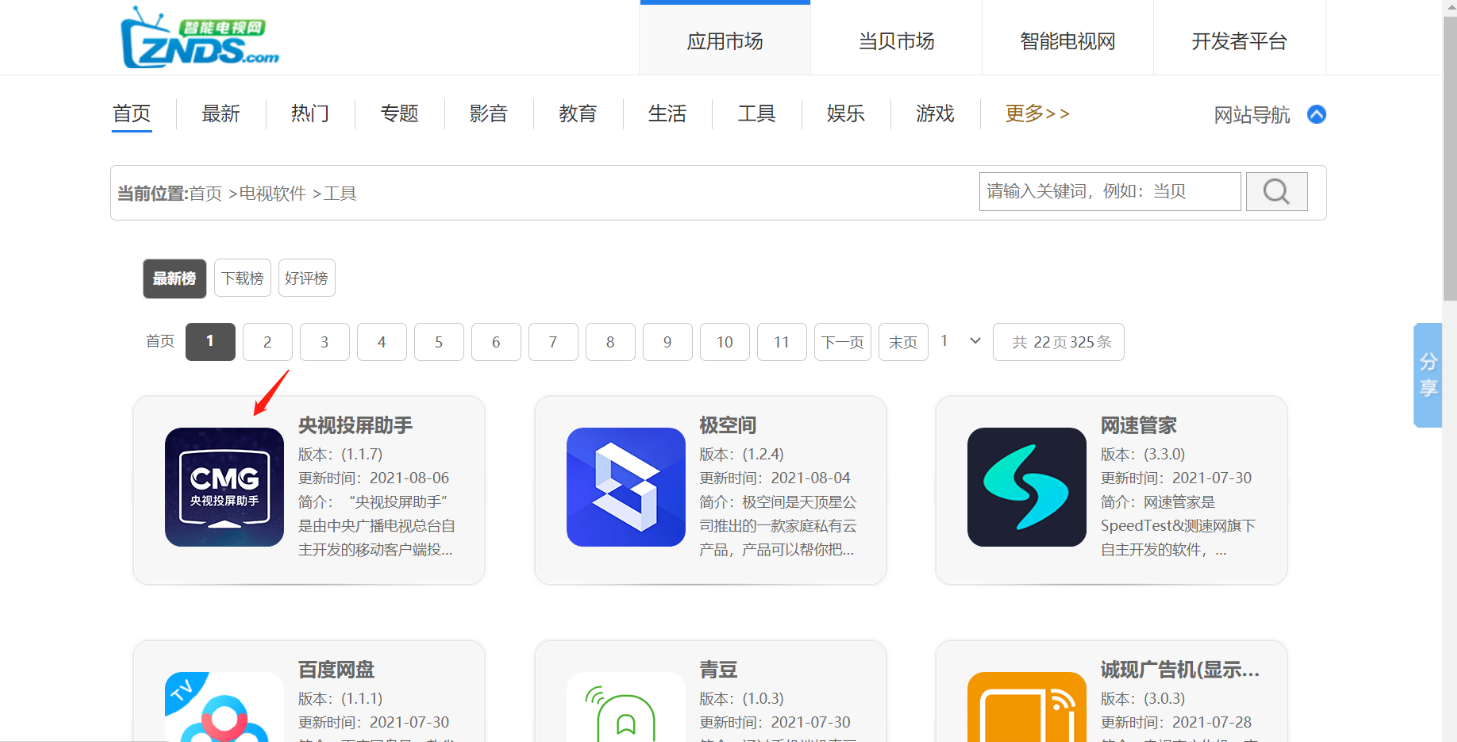Viewport: 1457px width, 742px height.
Task: Select 热门 in the category menu
Action: click(310, 114)
